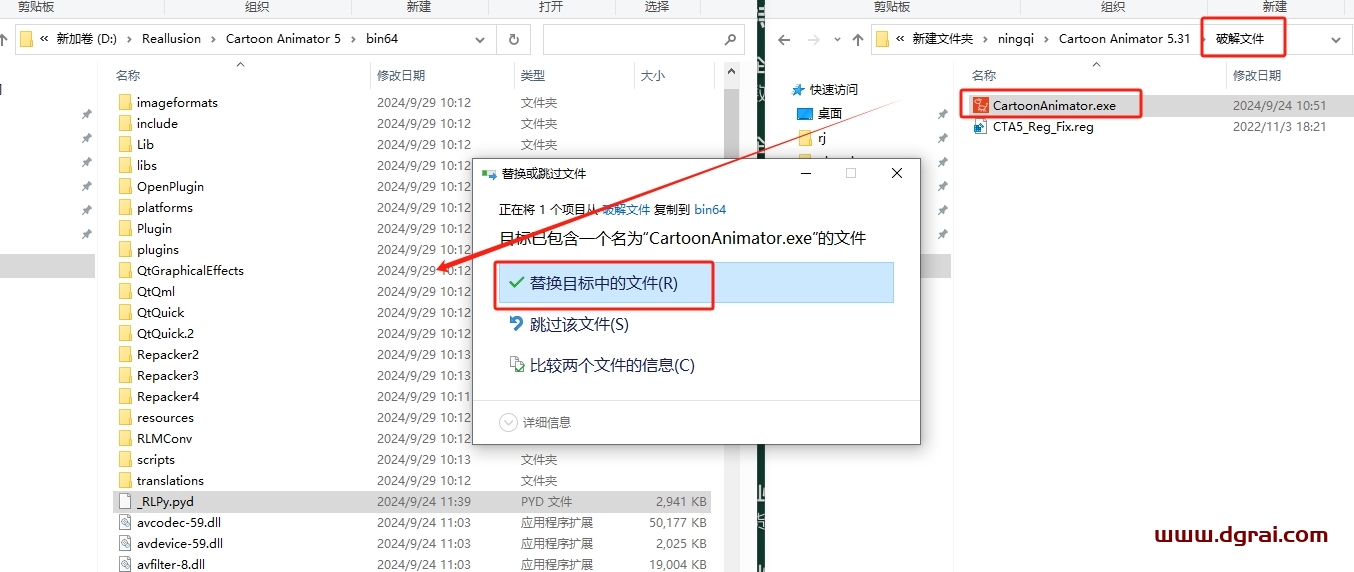The width and height of the screenshot is (1354, 572).
Task: Select the _RLPy.pyd file
Action: (164, 501)
